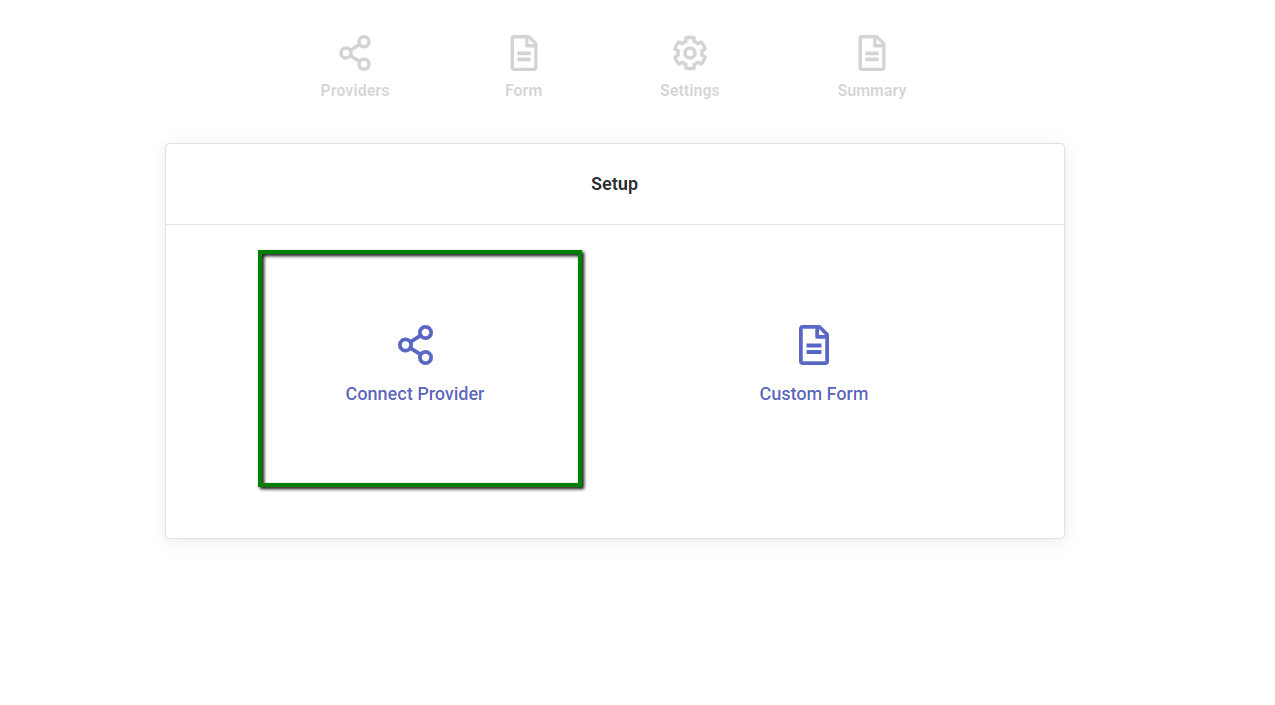
Task: Click inside the green highlighted card
Action: pyautogui.click(x=420, y=368)
